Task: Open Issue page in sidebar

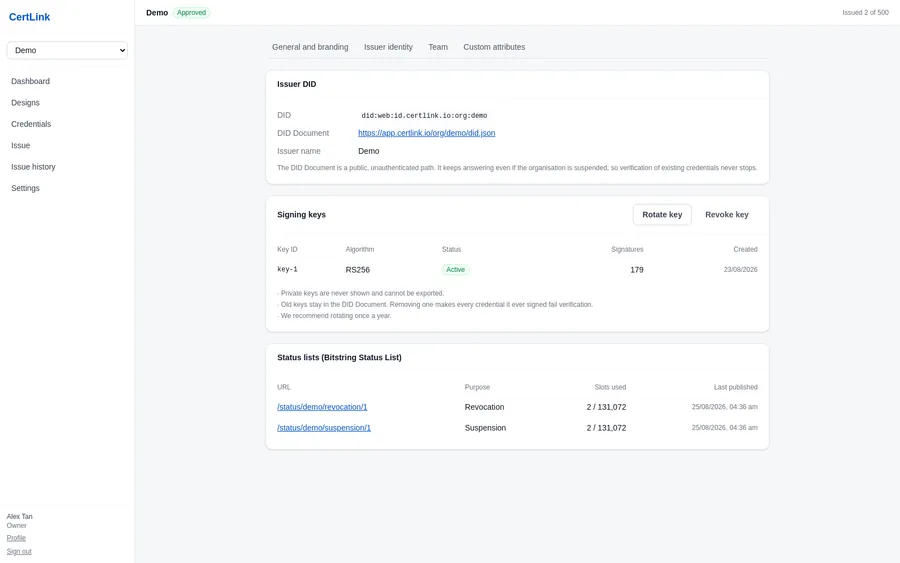Action: point(21,146)
